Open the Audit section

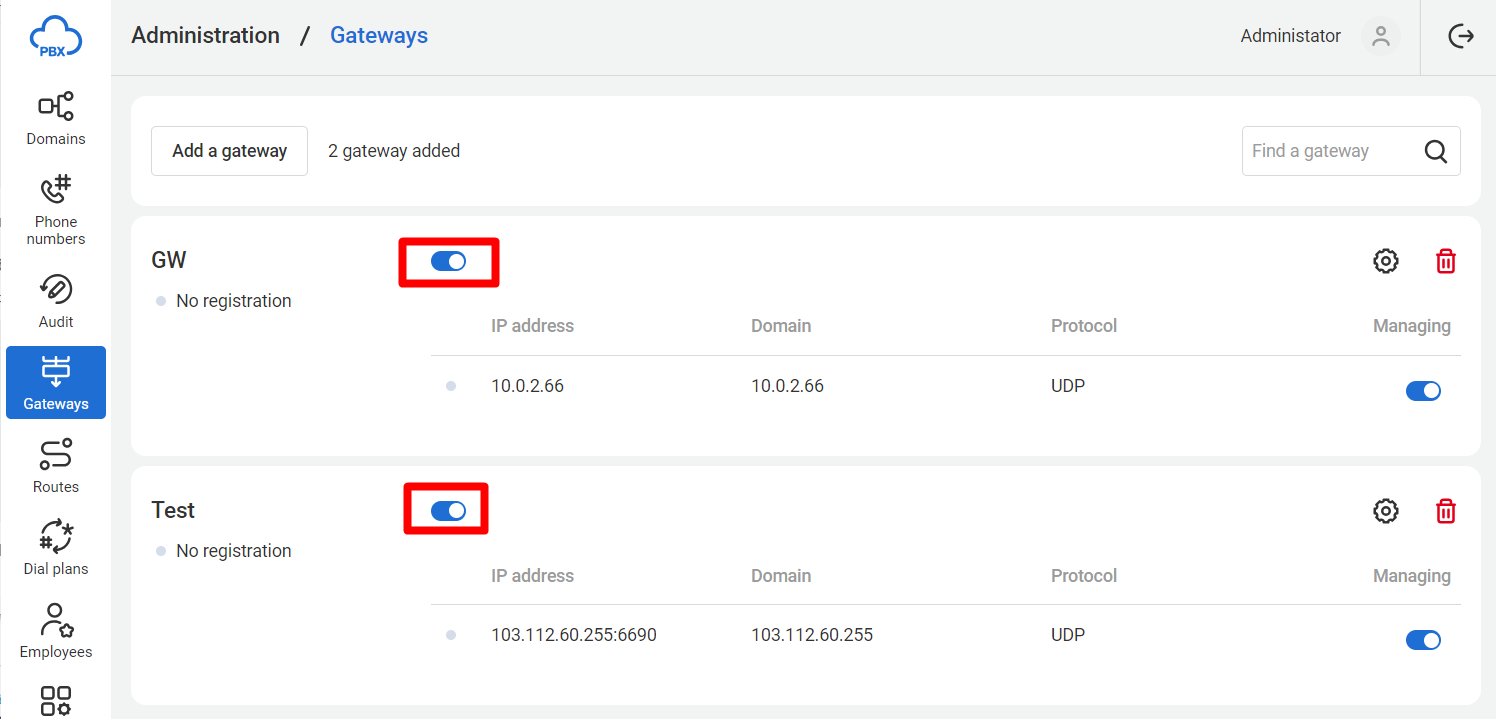point(56,301)
